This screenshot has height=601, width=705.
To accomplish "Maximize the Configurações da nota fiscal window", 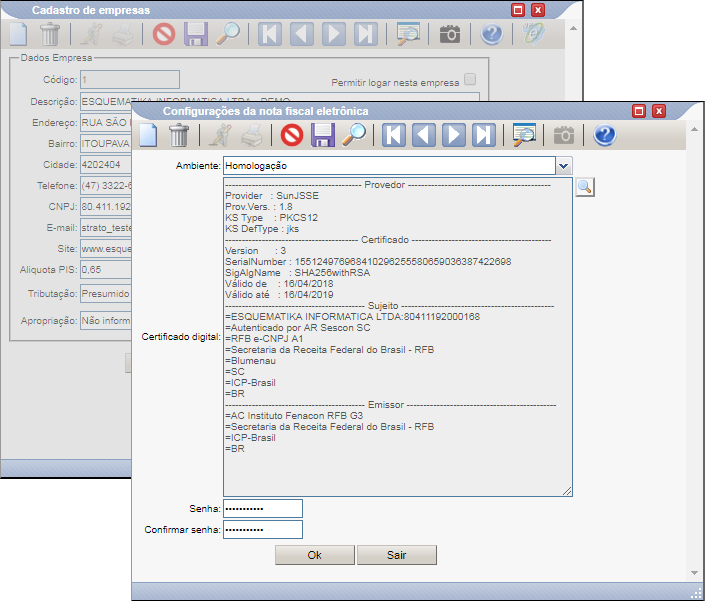I will coord(638,111).
